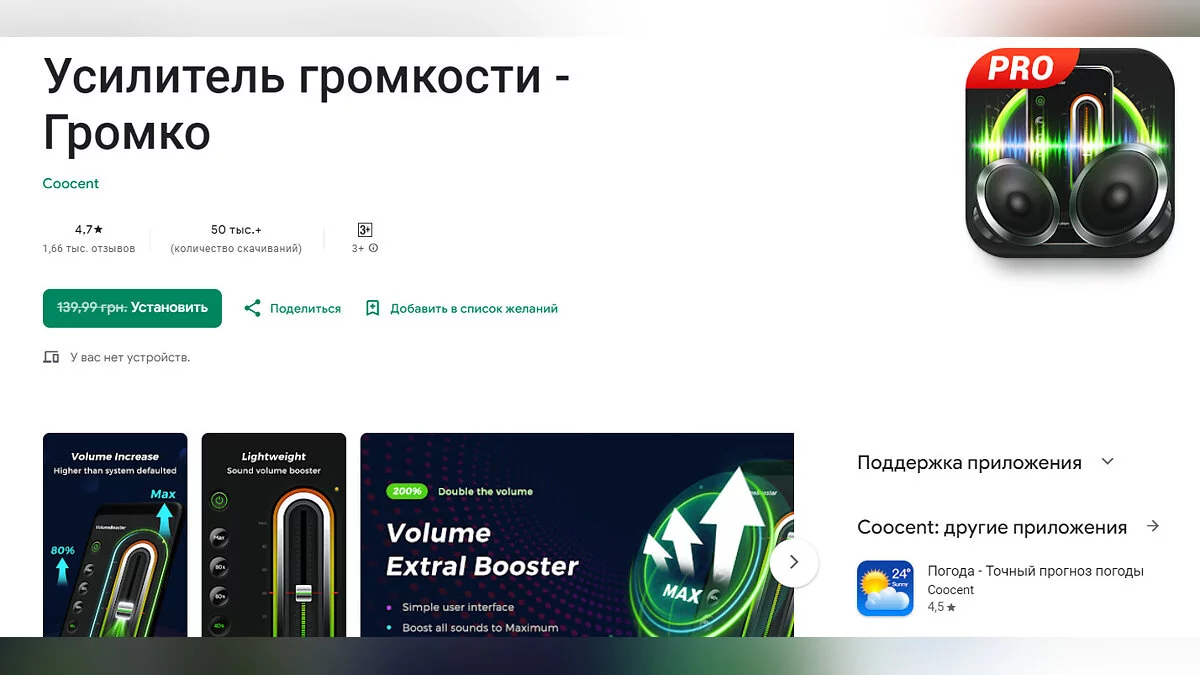Click the next arrow on the screenshot carousel

click(x=794, y=562)
